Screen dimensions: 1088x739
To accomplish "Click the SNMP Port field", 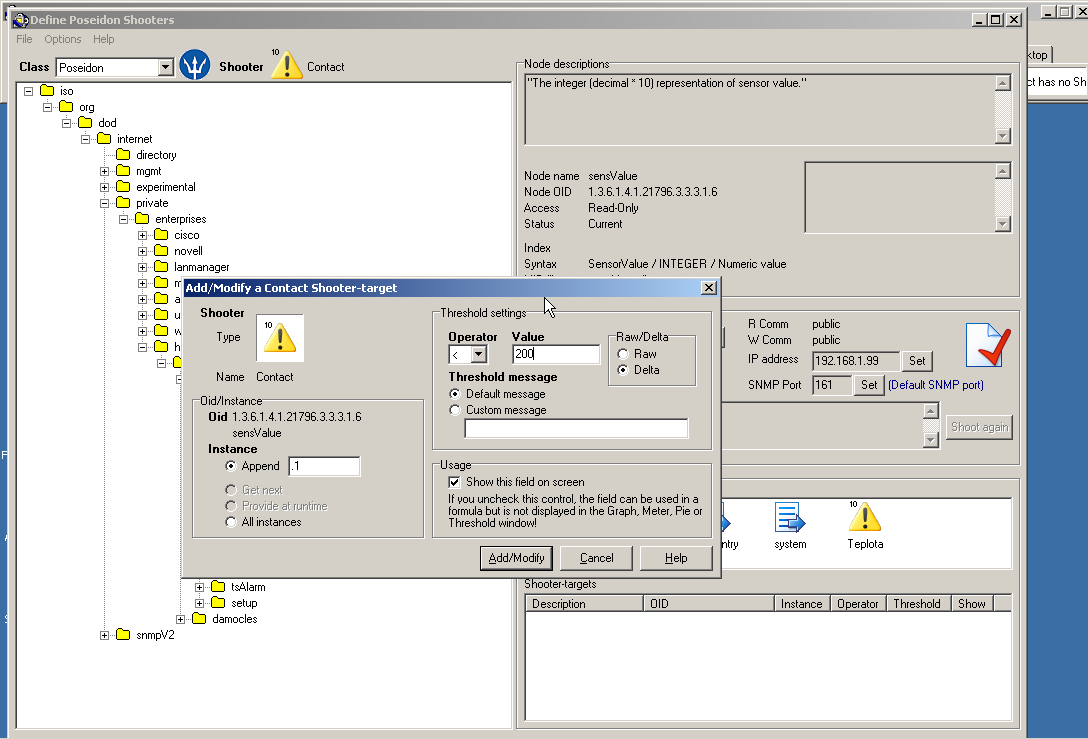I will point(832,385).
